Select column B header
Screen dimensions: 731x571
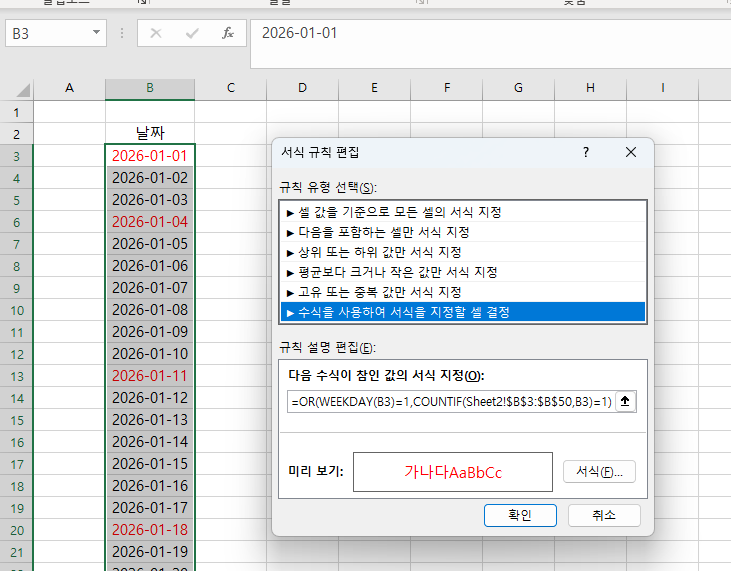pyautogui.click(x=150, y=89)
